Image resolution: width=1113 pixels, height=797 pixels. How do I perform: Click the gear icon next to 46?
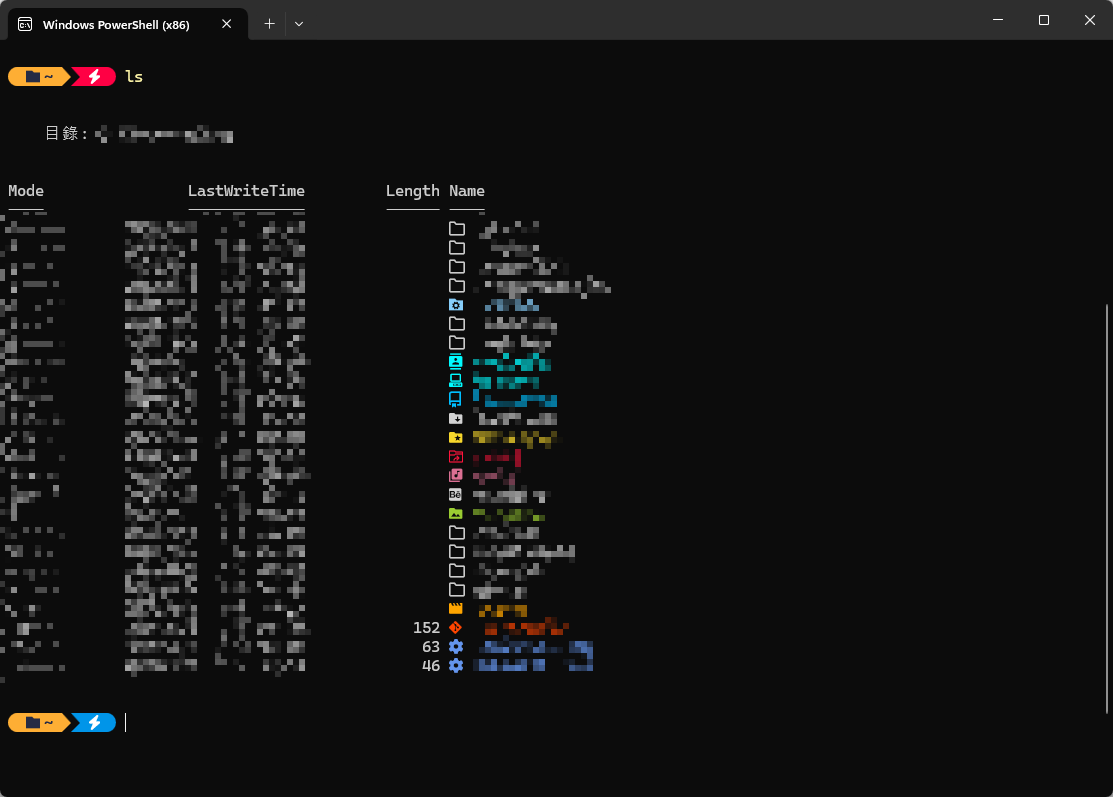[456, 666]
